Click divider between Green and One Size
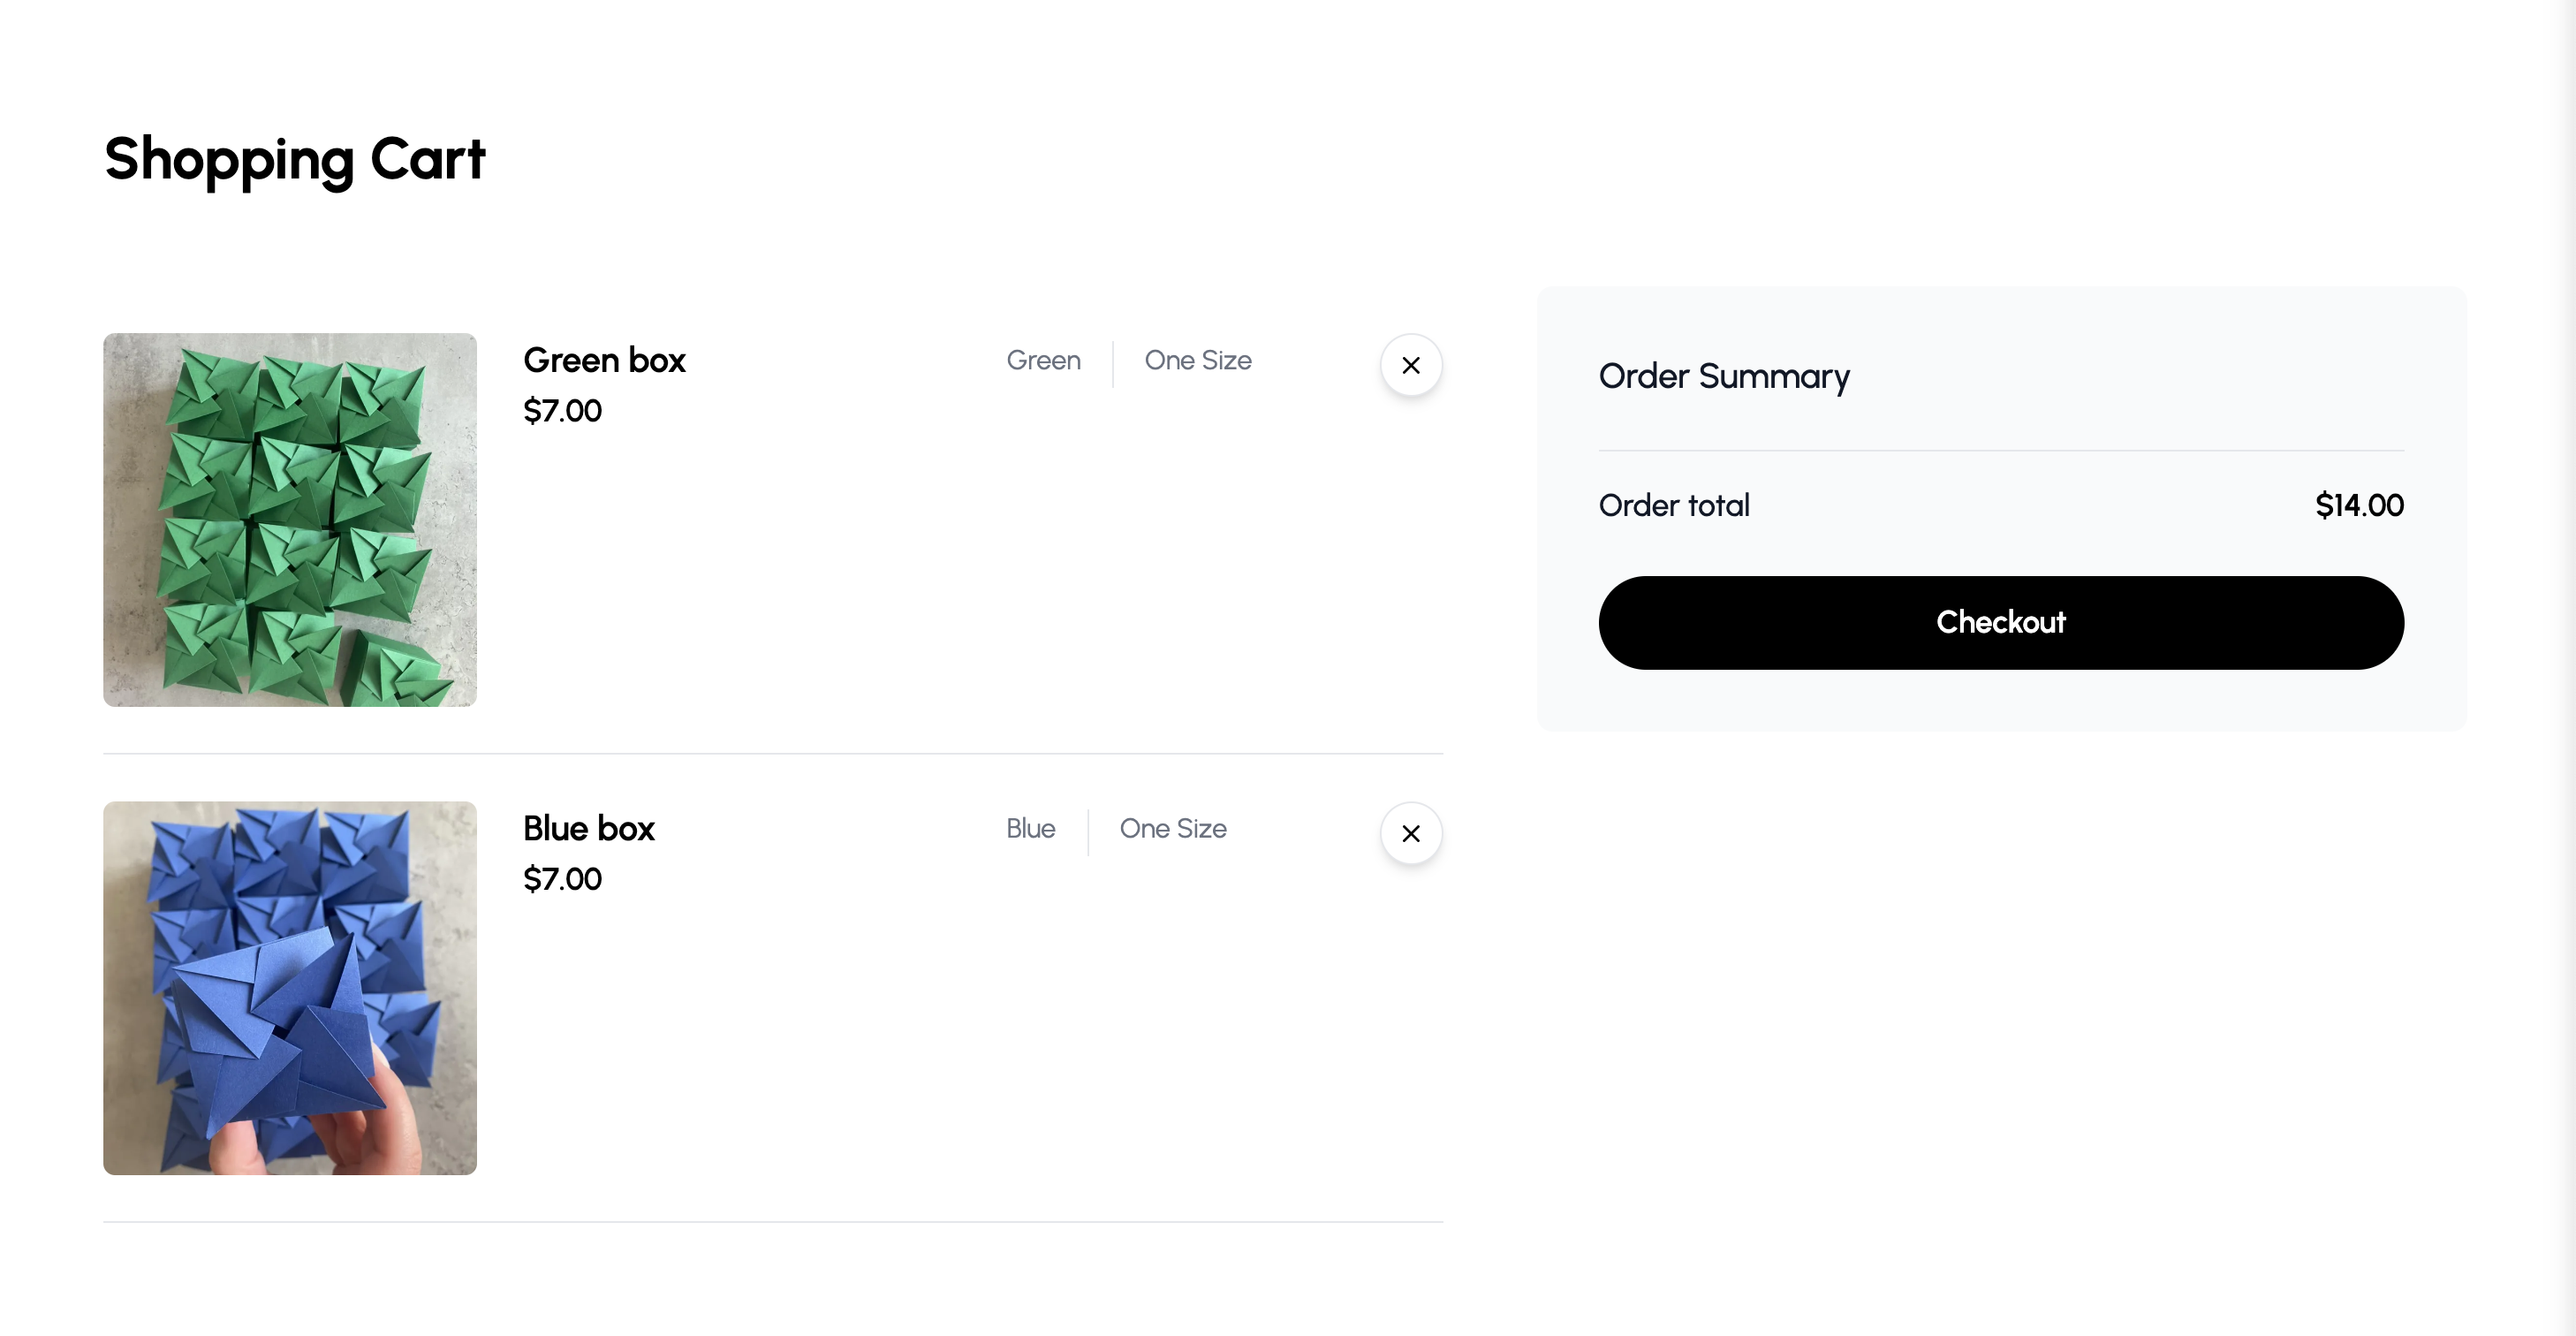Screen dimensions: 2576x1336 pyautogui.click(x=1113, y=364)
